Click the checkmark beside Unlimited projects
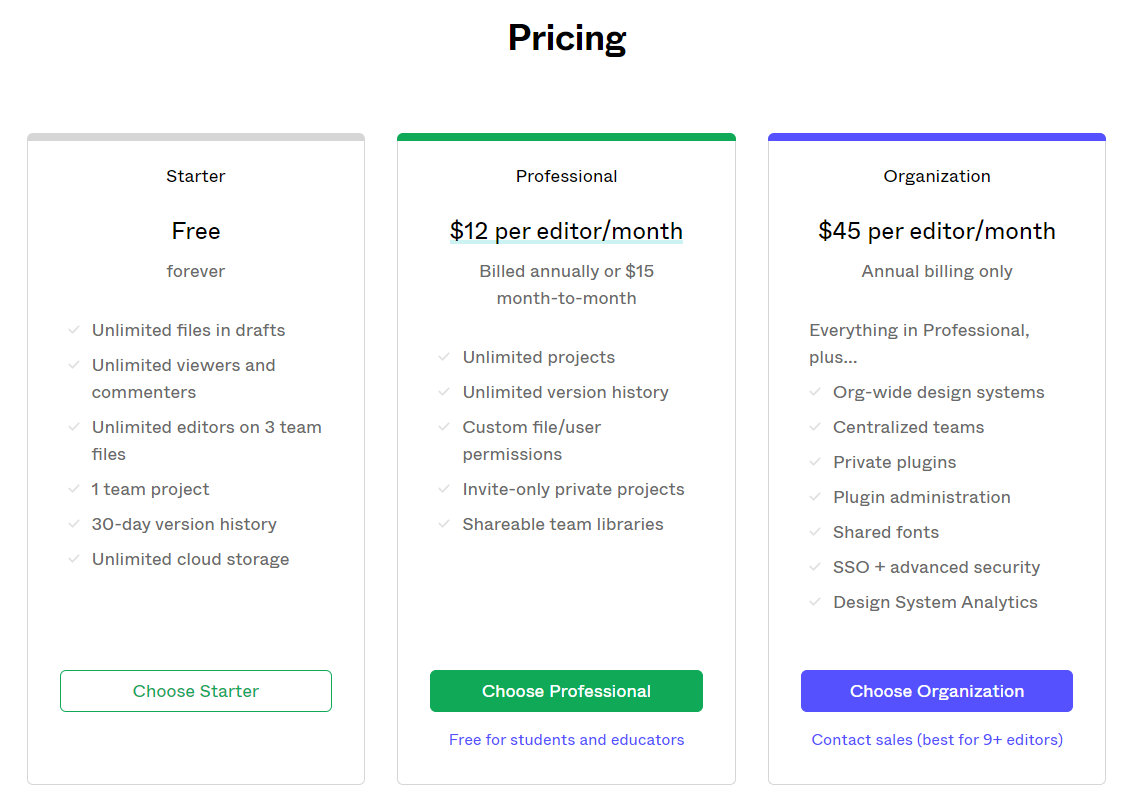1139x800 pixels. [x=445, y=357]
